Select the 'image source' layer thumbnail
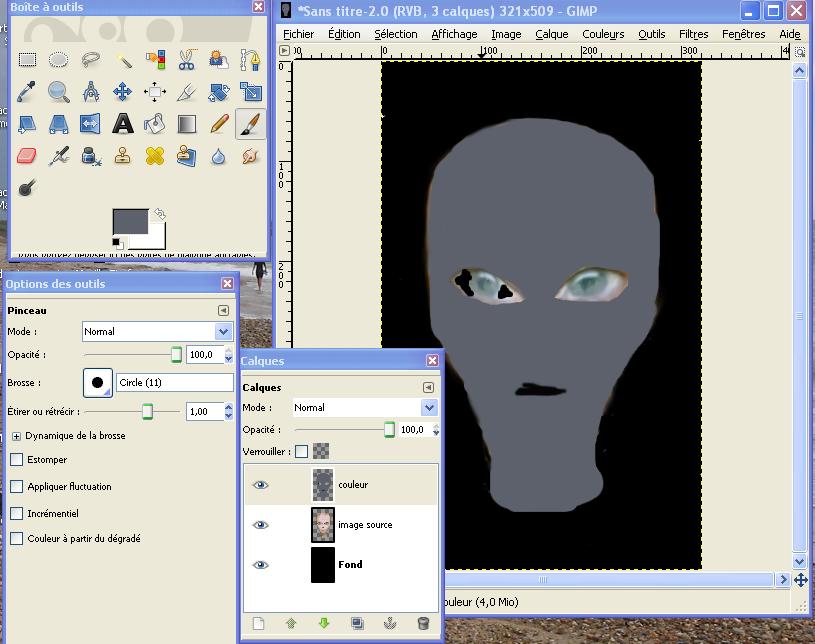Screen dimensions: 815x644 pyautogui.click(x=323, y=525)
